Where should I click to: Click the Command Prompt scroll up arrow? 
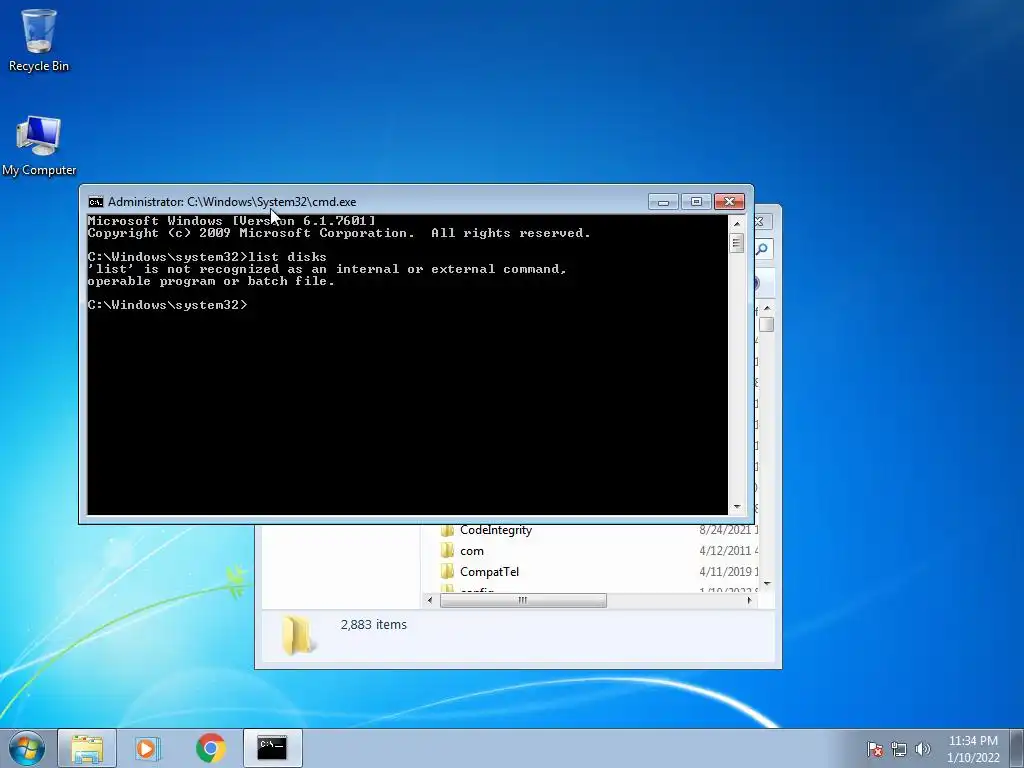[x=737, y=223]
